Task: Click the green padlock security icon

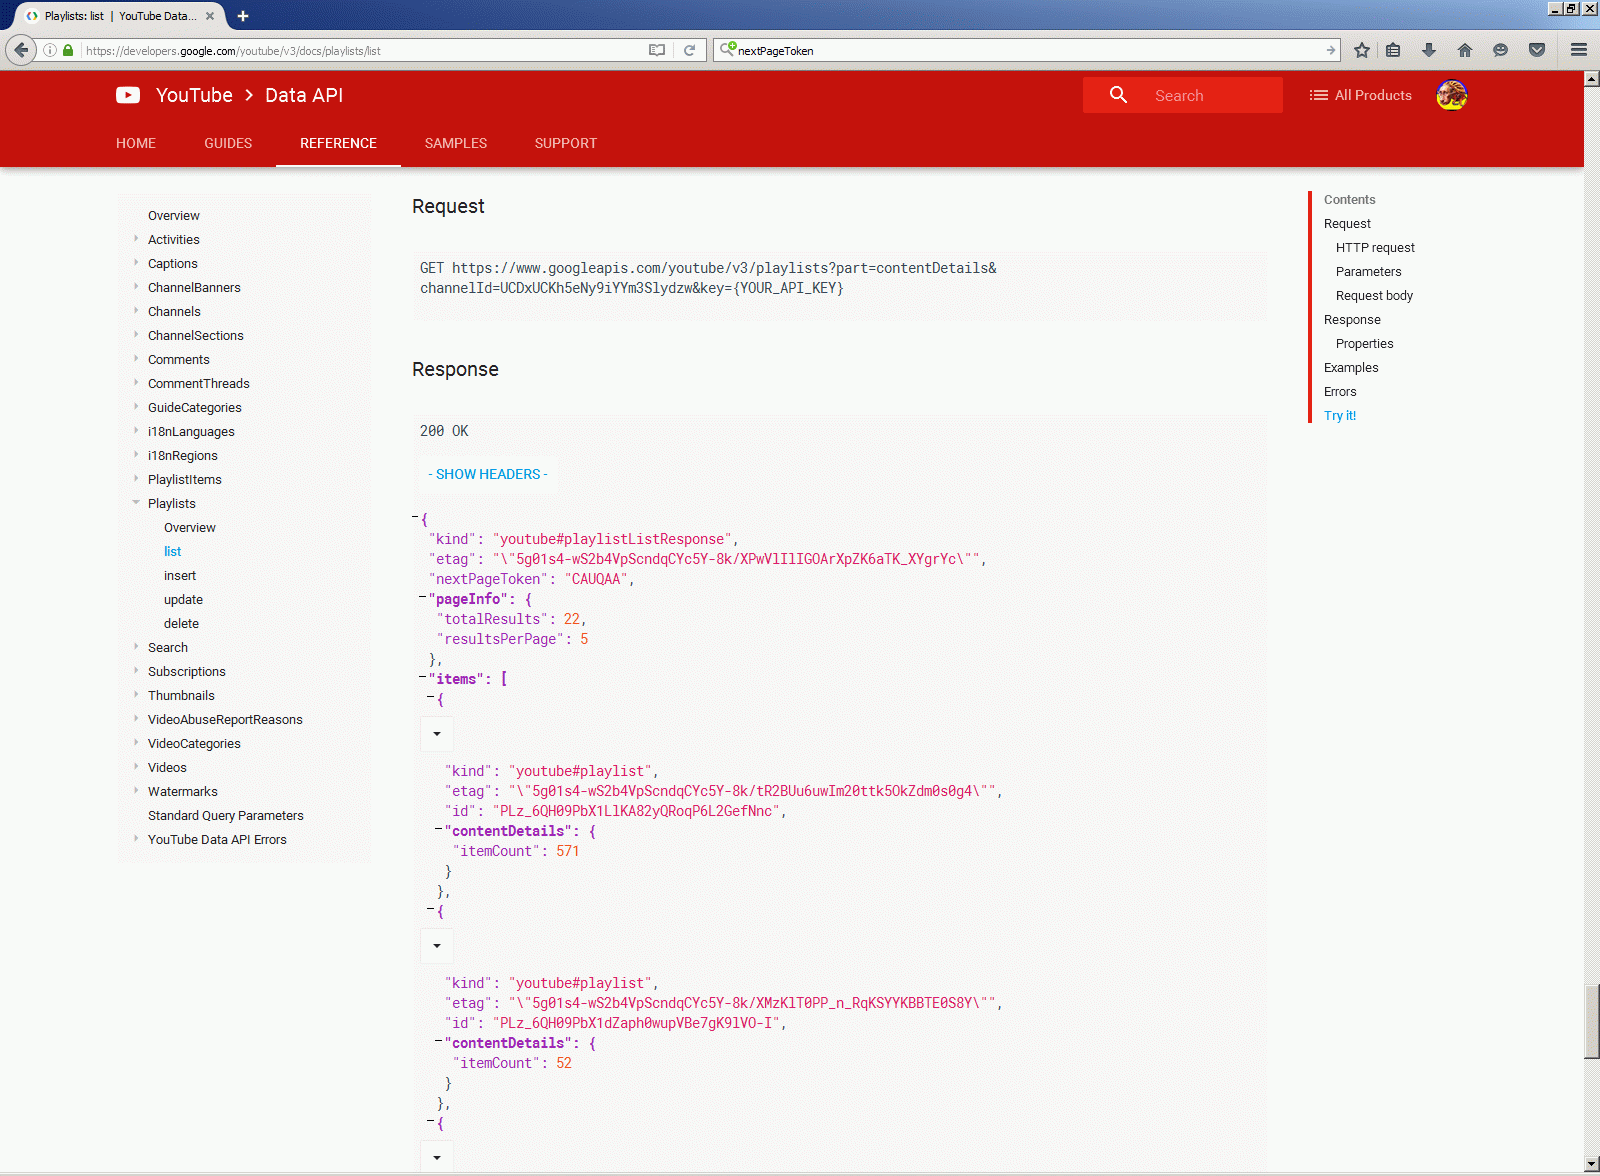Action: [x=68, y=50]
